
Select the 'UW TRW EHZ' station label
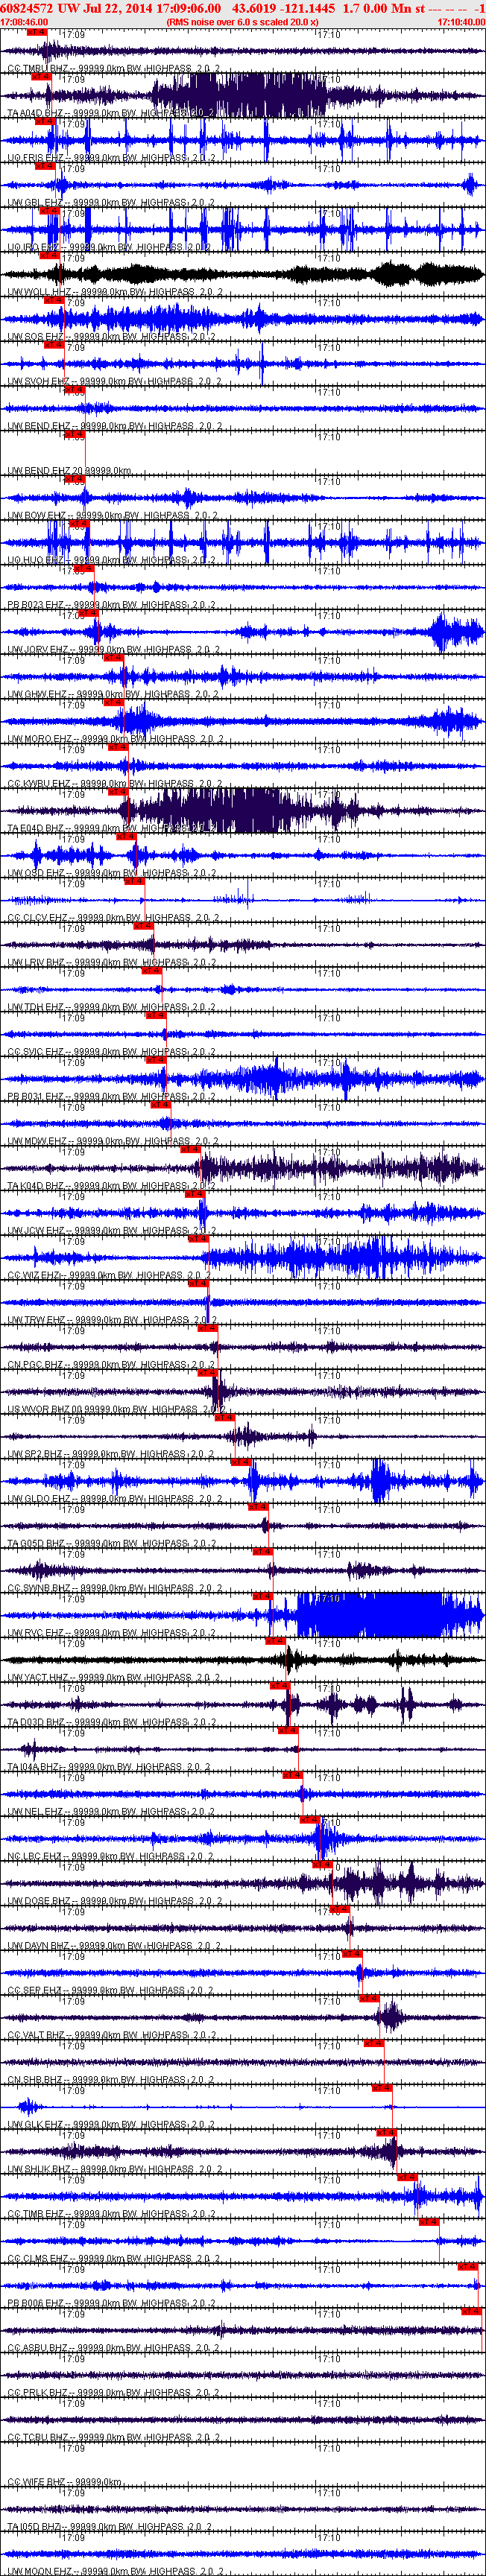point(36,1320)
